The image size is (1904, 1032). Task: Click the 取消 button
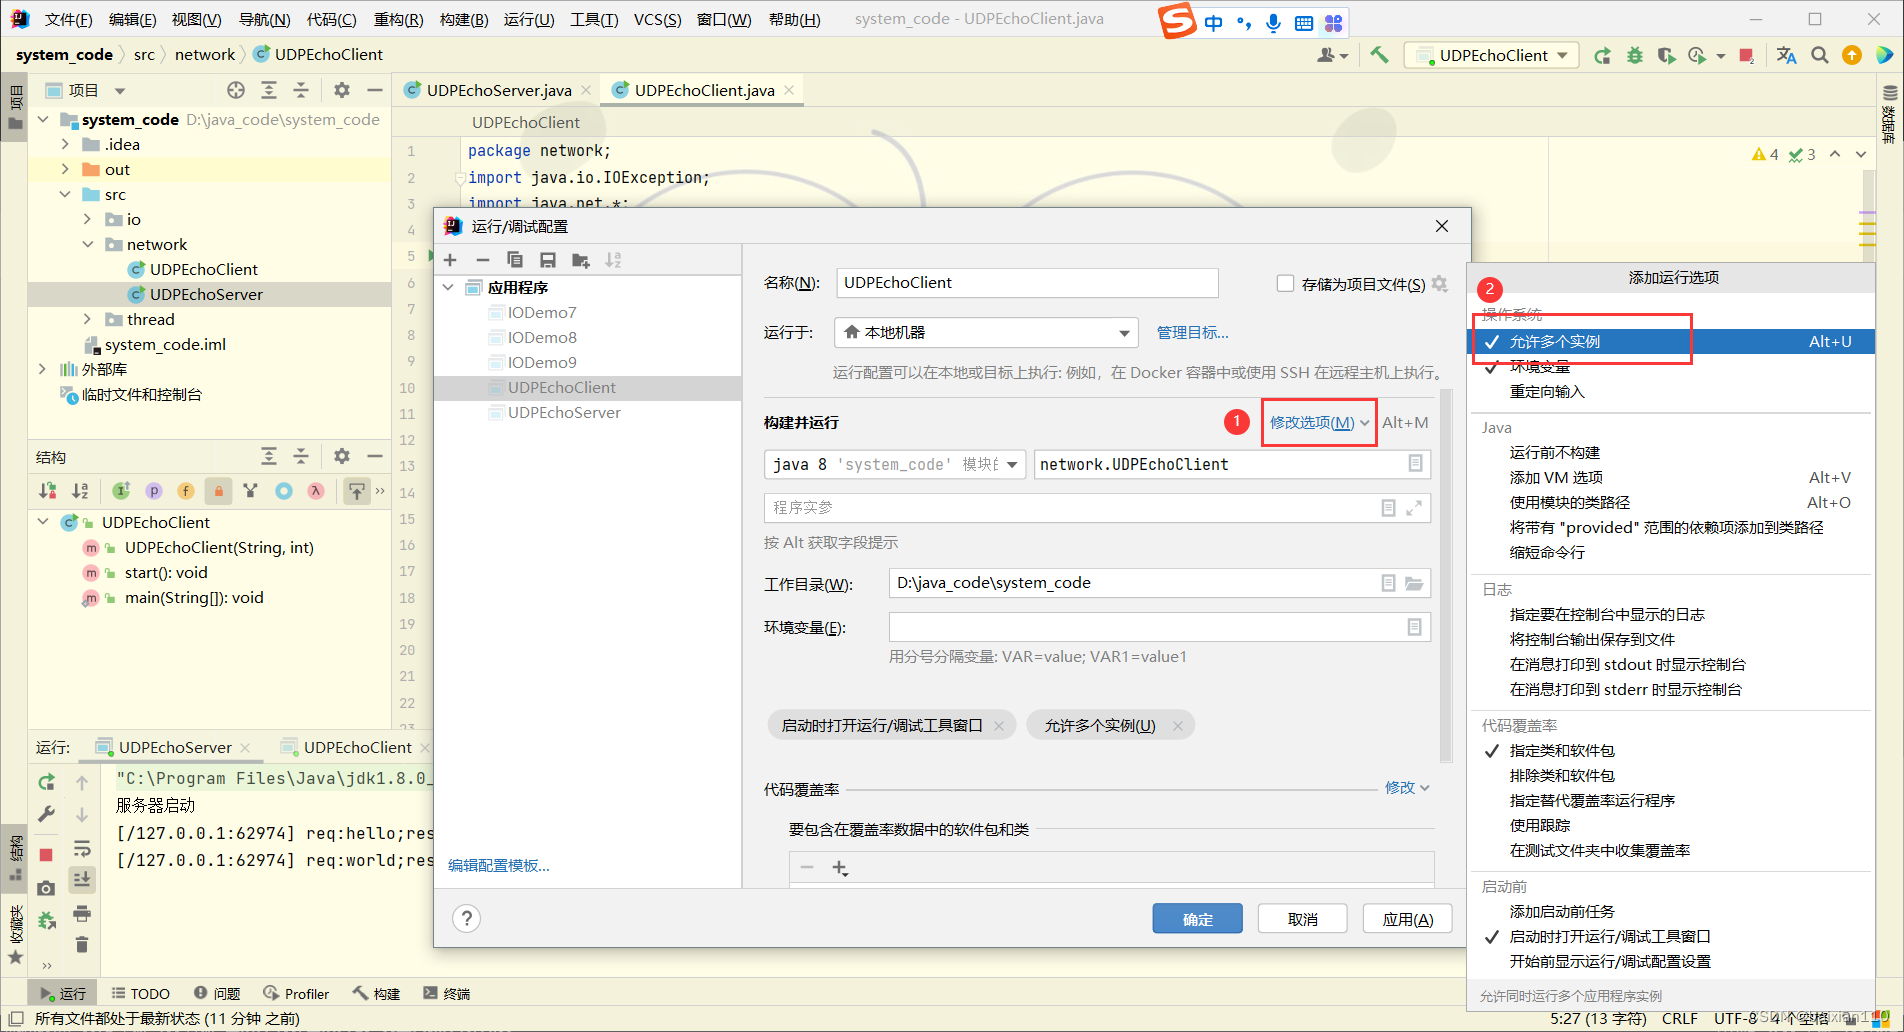click(1302, 919)
